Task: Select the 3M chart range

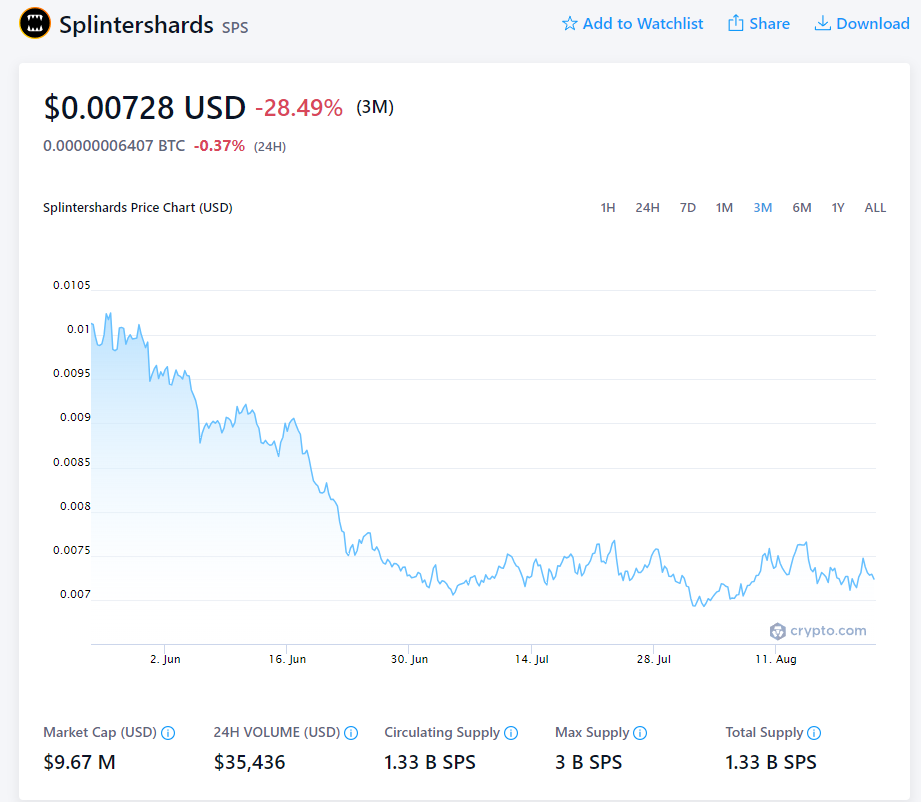Action: [x=763, y=207]
